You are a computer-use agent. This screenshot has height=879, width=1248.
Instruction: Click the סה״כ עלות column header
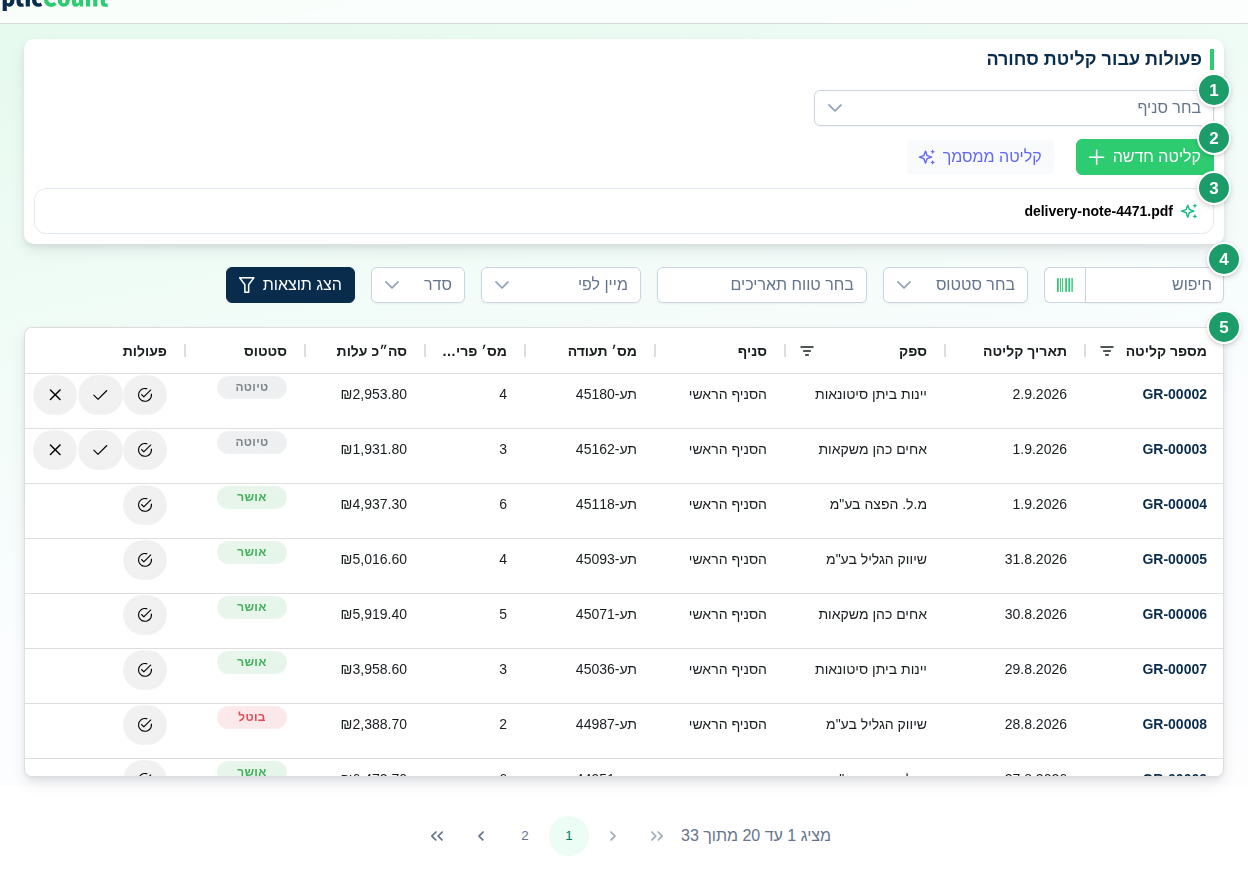[x=371, y=351]
